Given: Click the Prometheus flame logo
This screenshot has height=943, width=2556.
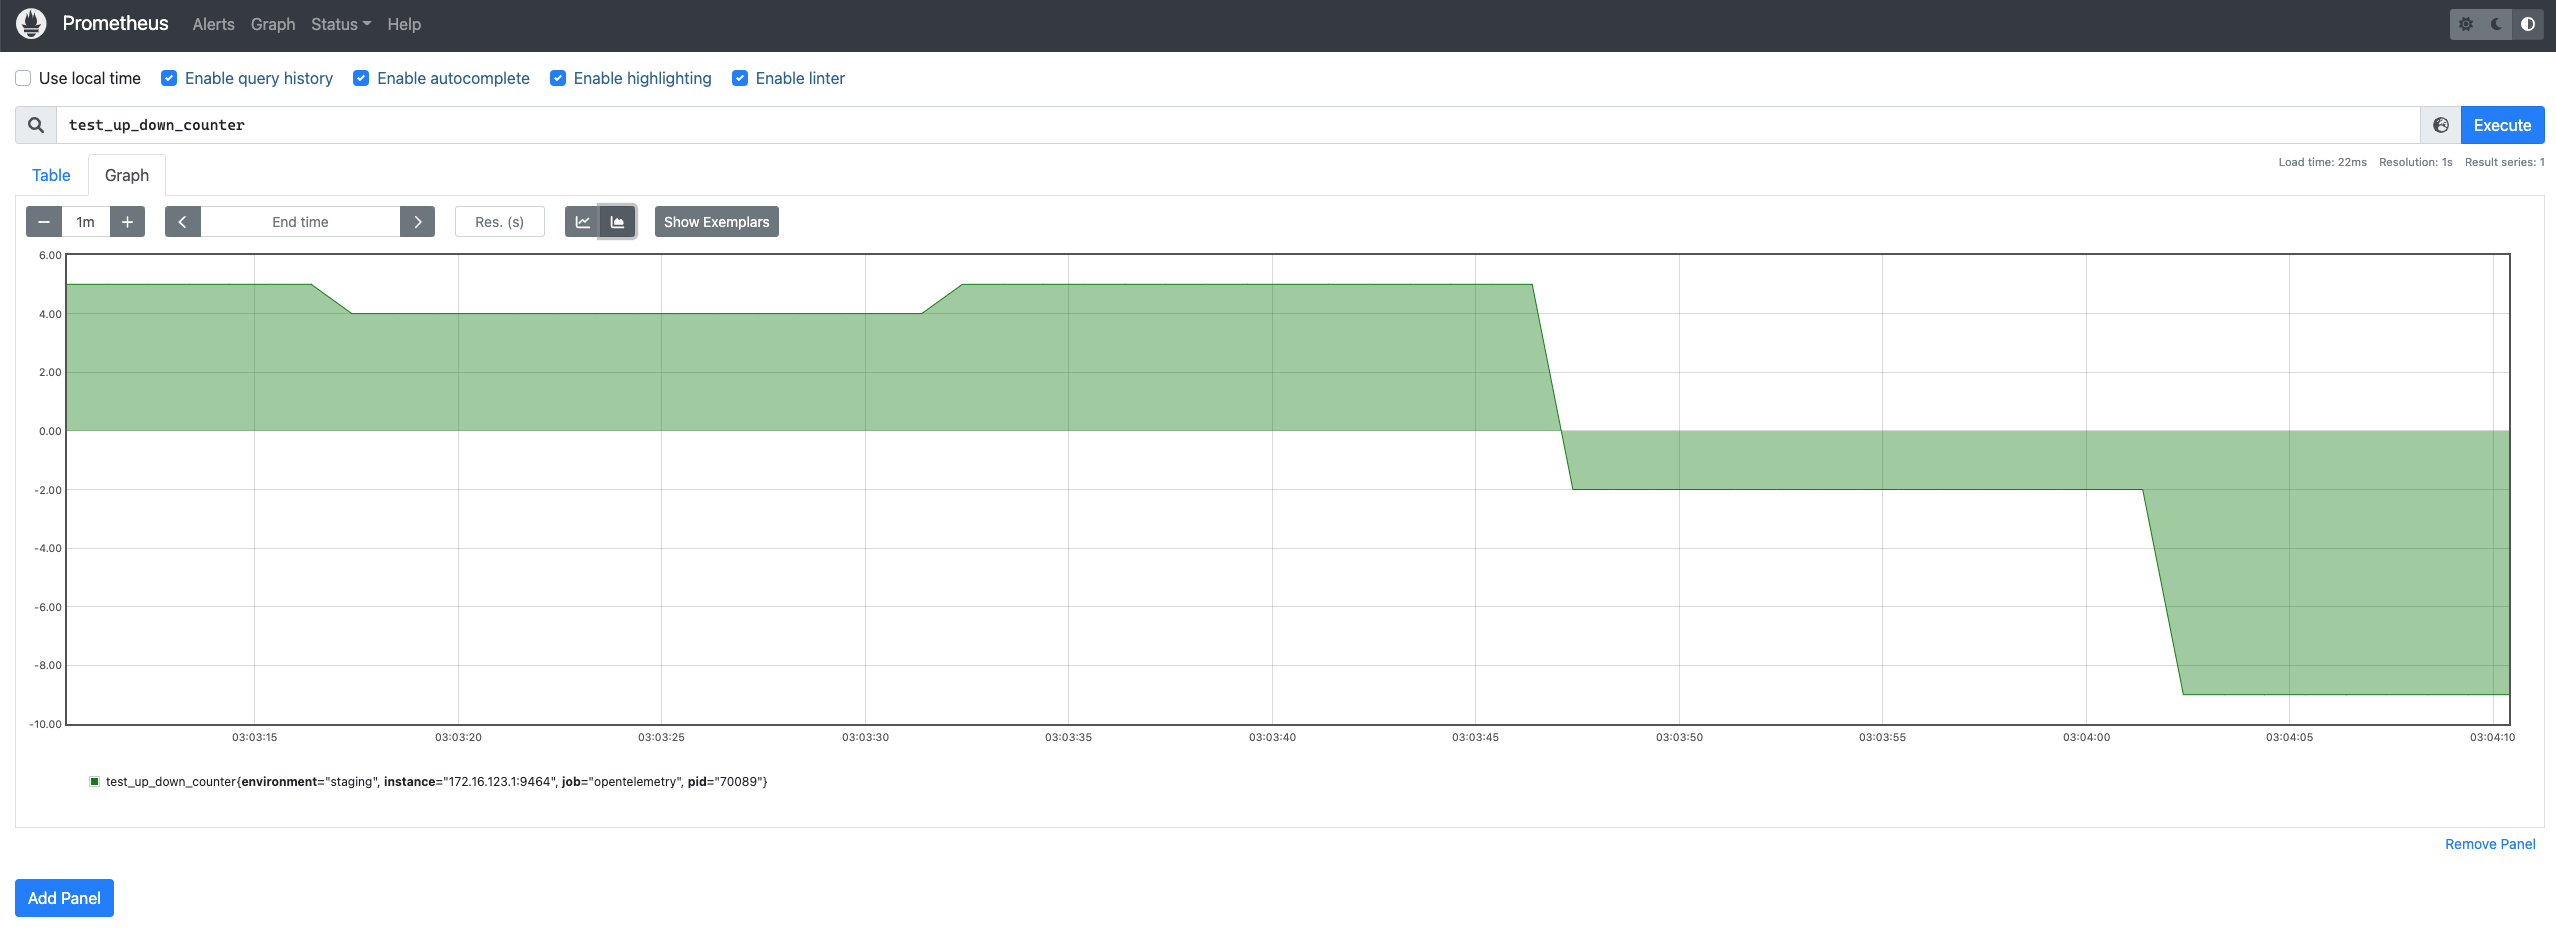Looking at the screenshot, I should pos(31,24).
